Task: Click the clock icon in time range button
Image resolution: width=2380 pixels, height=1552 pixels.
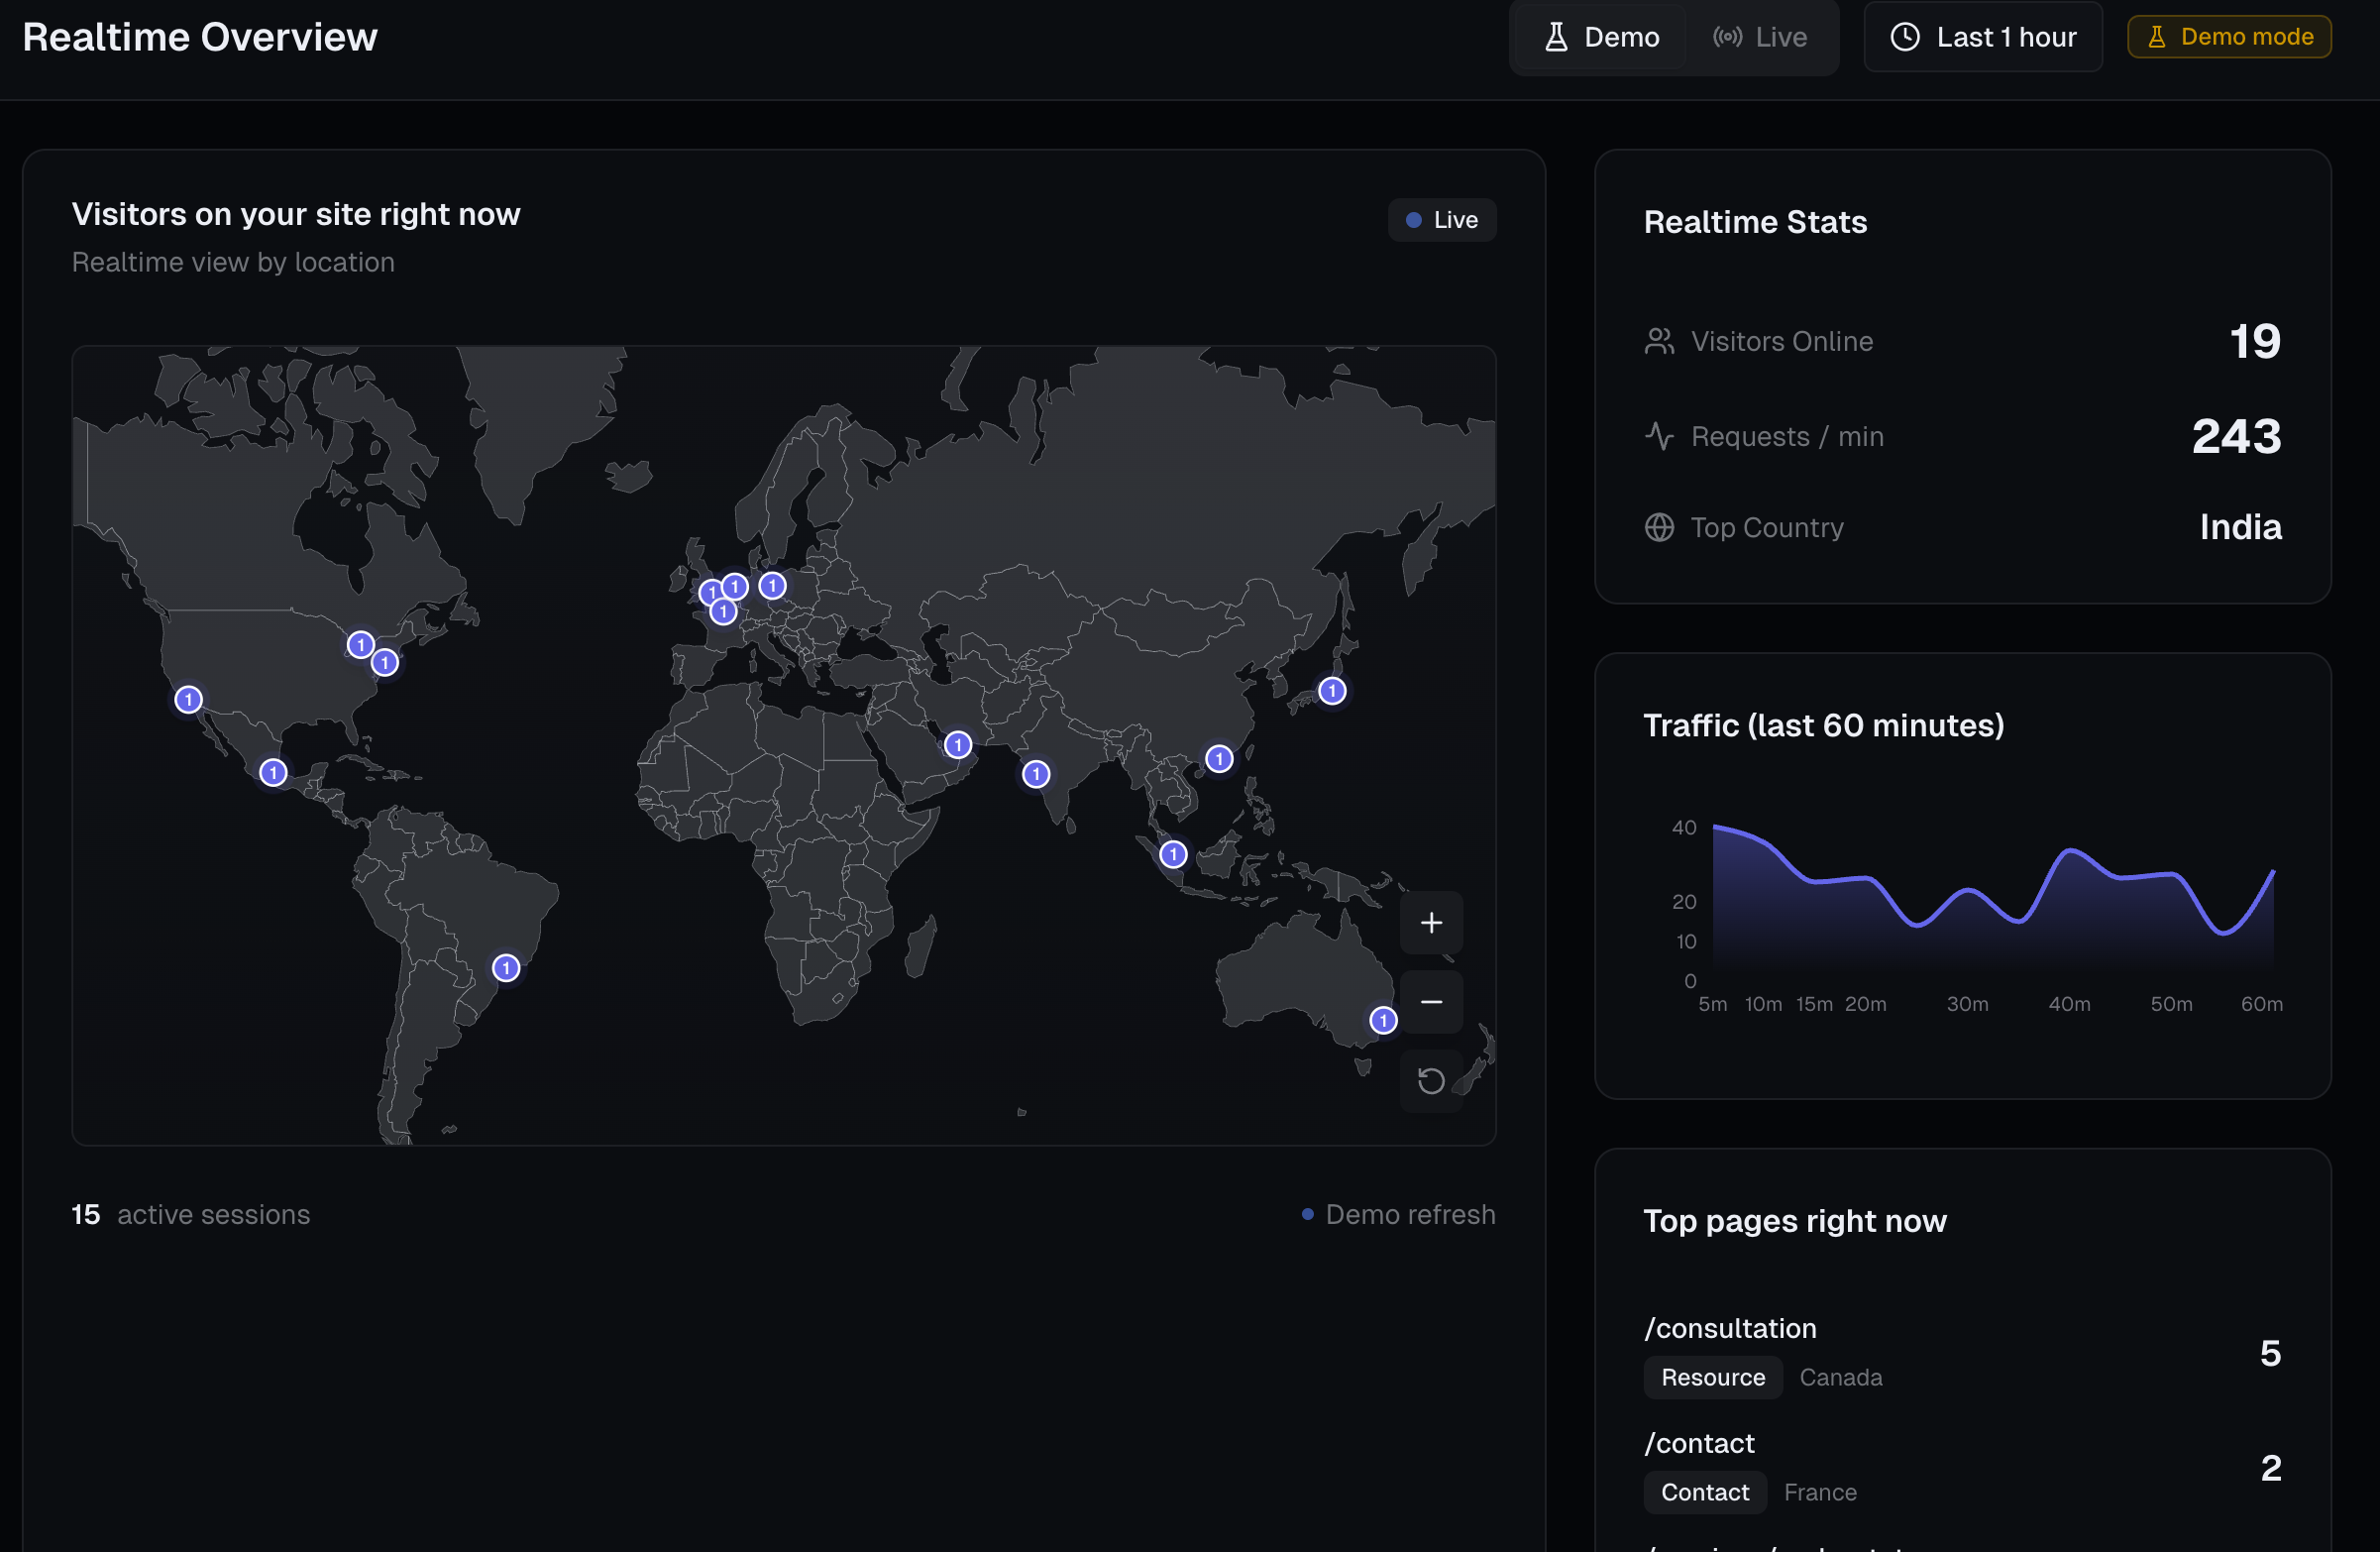Action: 1905,37
